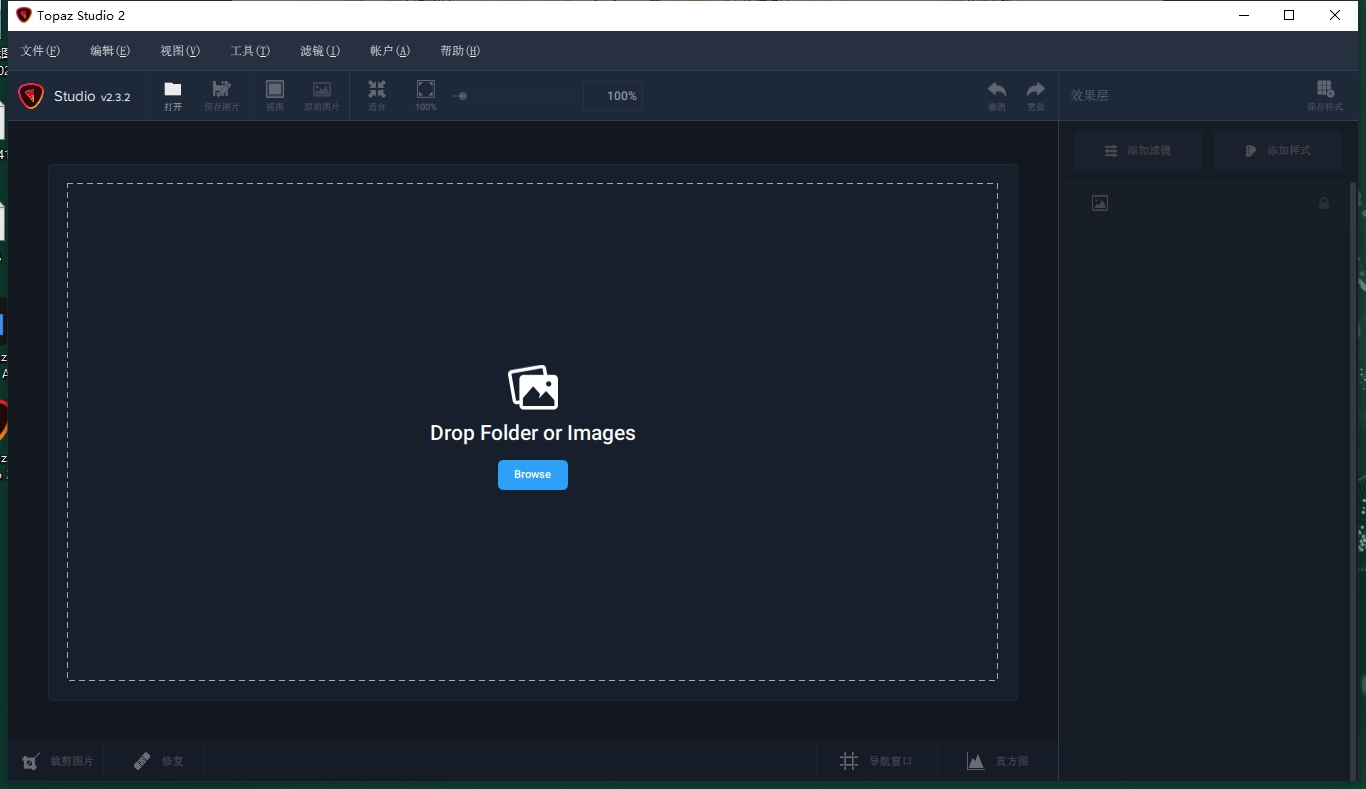Screen dimensions: 1366x789
Task: Click the 保存样式 save style icon
Action: (1325, 96)
